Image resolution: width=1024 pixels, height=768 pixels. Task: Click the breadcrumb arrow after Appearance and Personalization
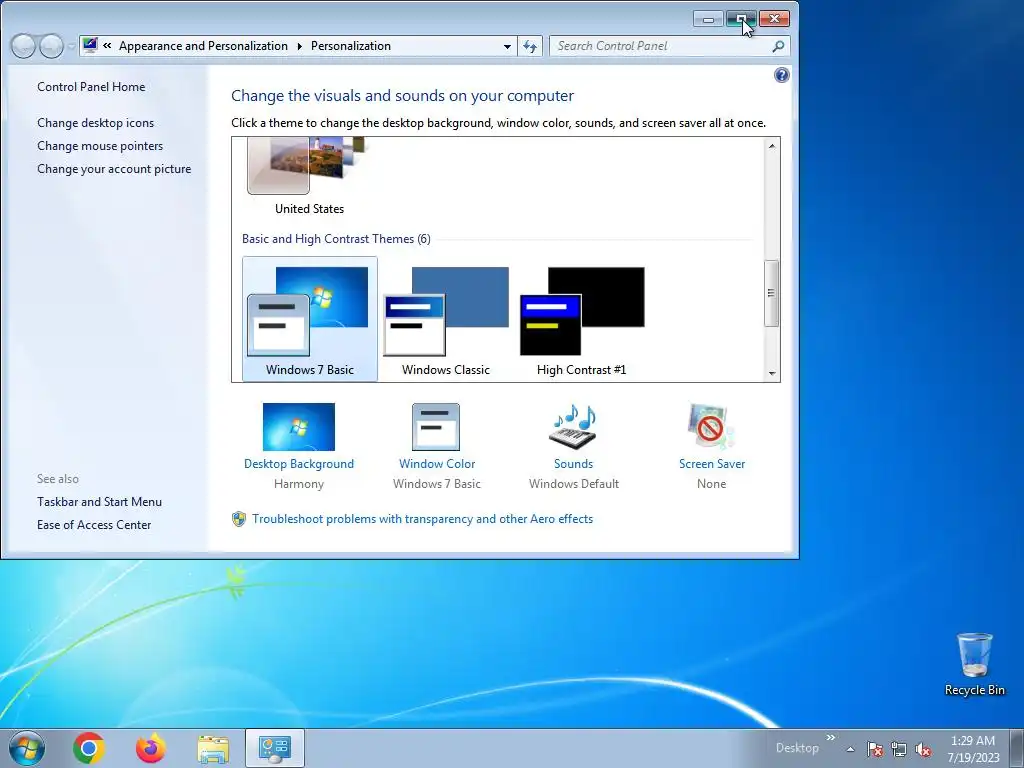[x=300, y=46]
